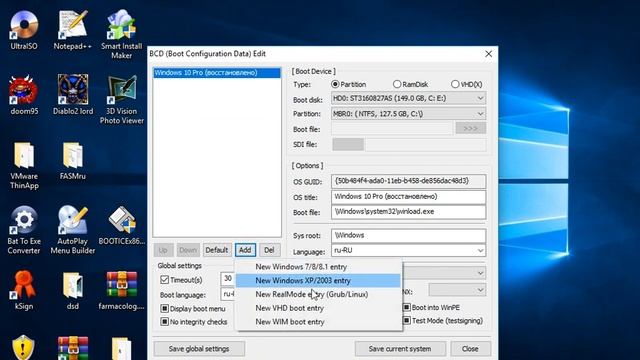Click the OS title input field
This screenshot has height=360, width=640.
tap(409, 196)
